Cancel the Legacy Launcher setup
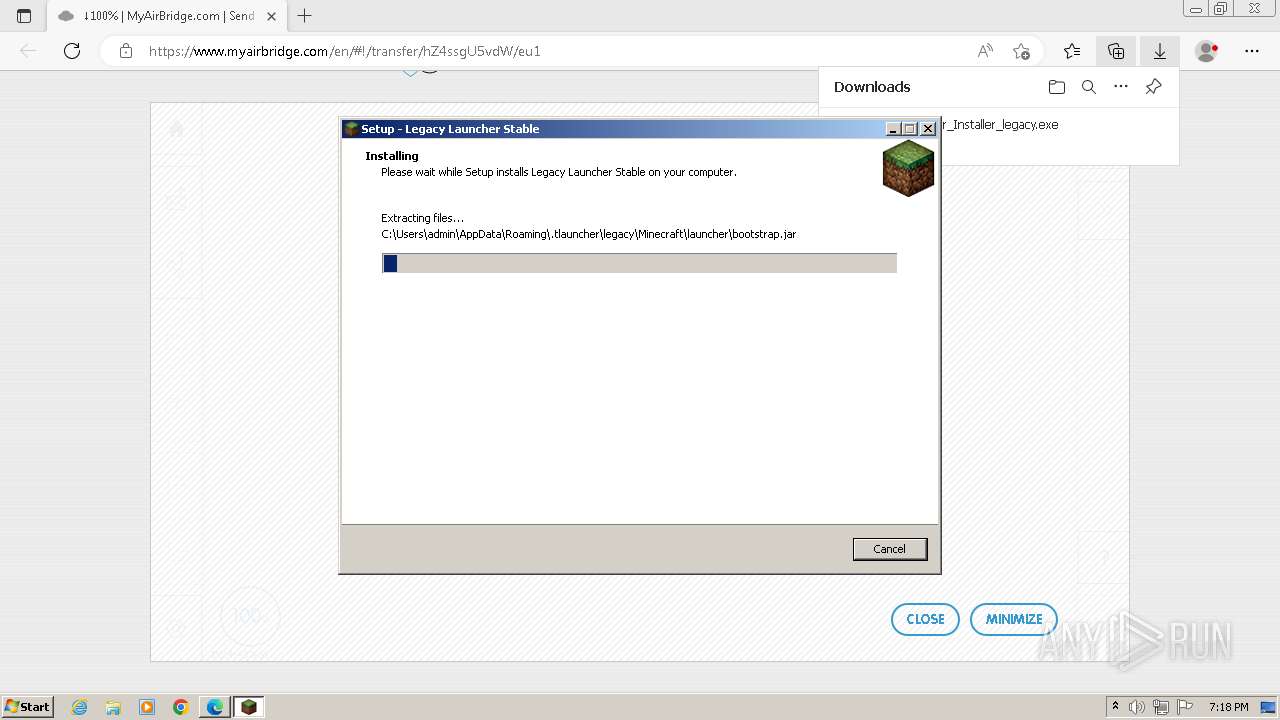Image resolution: width=1280 pixels, height=720 pixels. click(x=889, y=549)
